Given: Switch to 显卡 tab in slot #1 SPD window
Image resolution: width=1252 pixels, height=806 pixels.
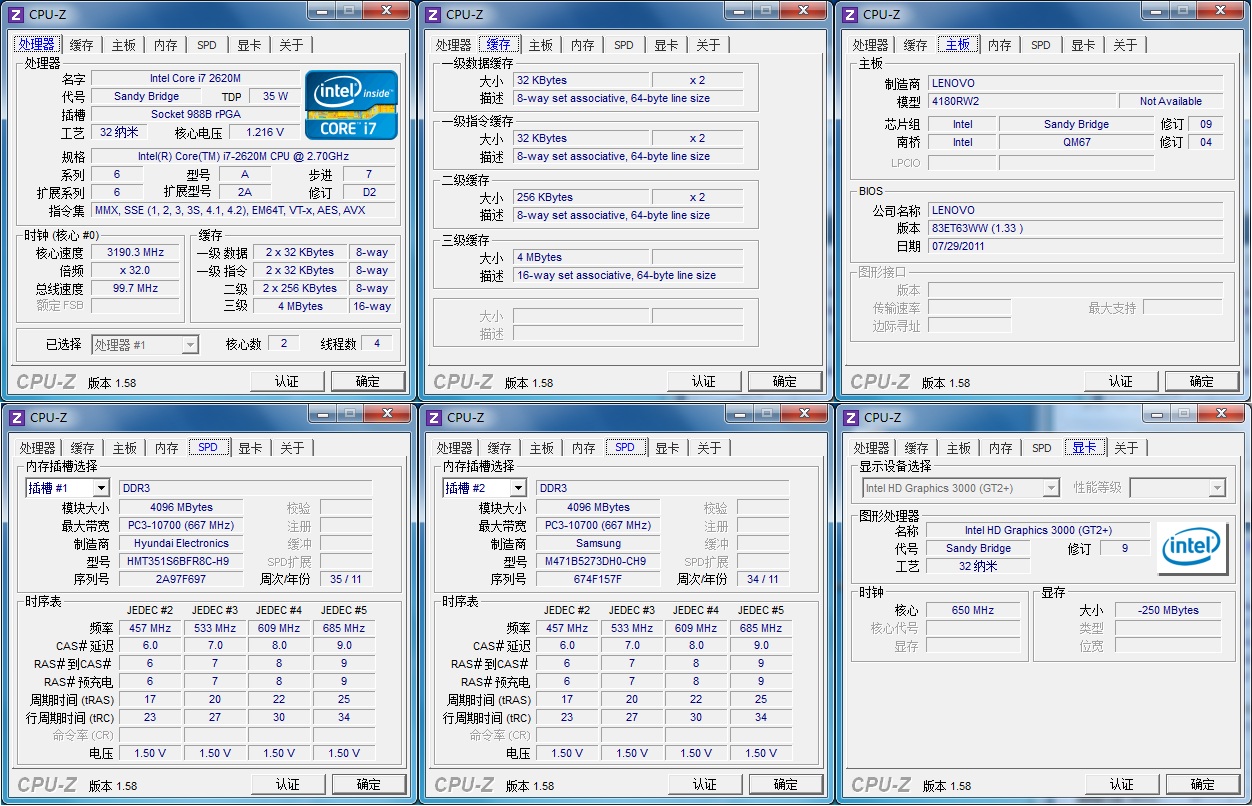Looking at the screenshot, I should [x=250, y=448].
